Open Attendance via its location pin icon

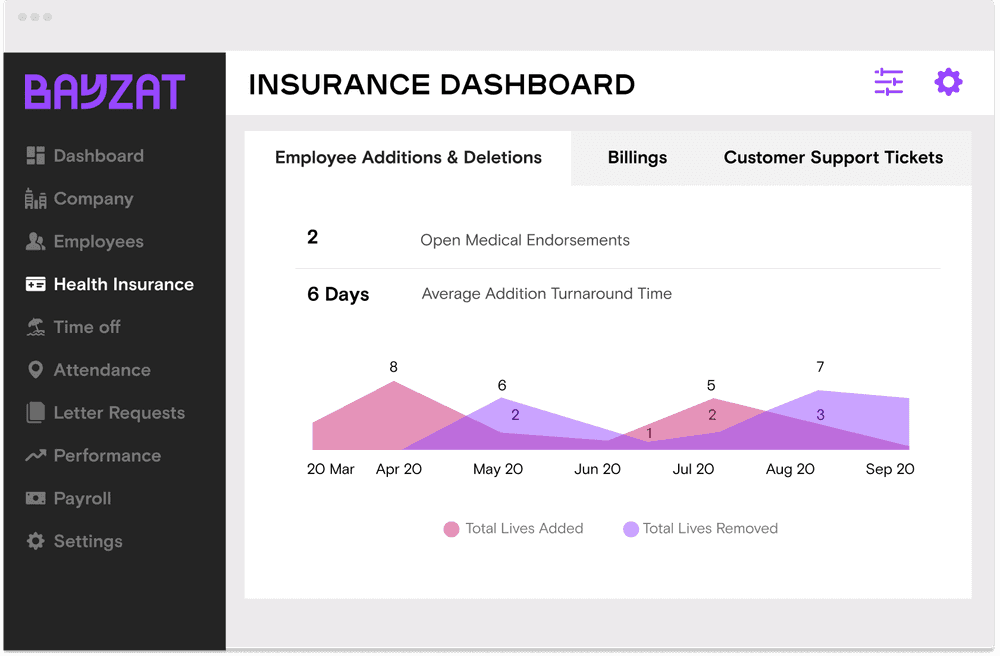tap(37, 370)
